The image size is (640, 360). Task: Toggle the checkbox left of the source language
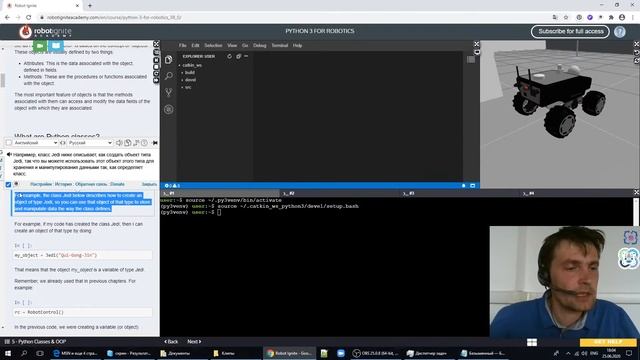[x=9, y=143]
